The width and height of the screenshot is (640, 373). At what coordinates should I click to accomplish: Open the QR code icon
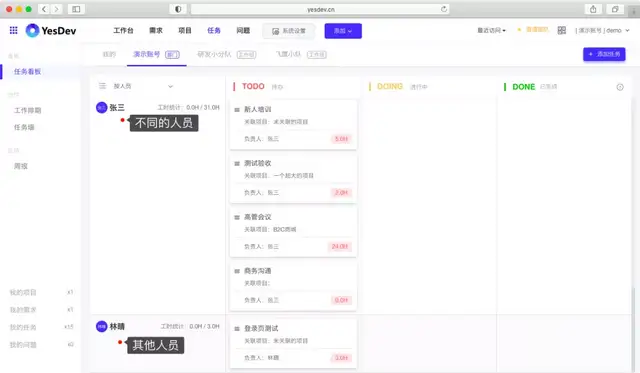pyautogui.click(x=562, y=30)
